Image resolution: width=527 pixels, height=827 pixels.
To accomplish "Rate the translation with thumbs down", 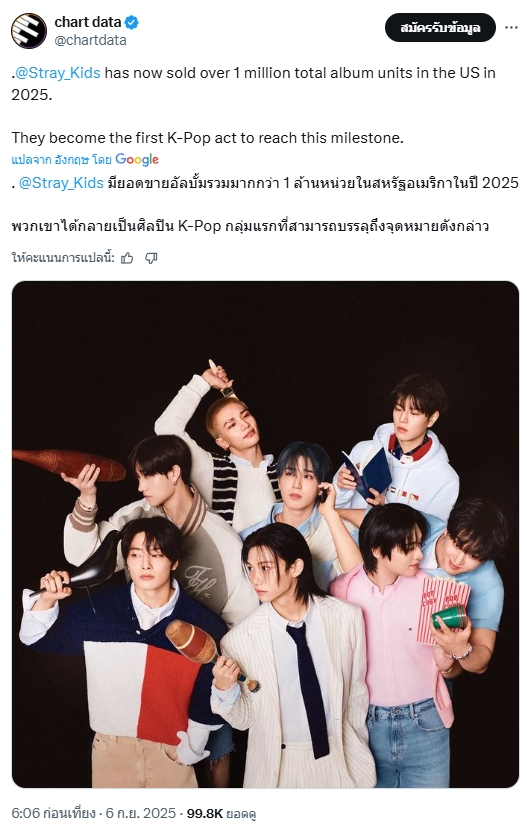I will [x=151, y=258].
